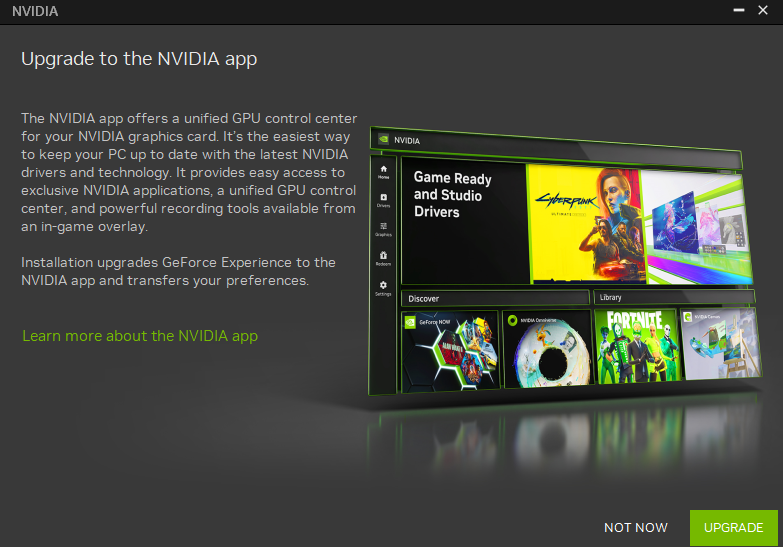Click the 'Upgrade to the NVIDIA app' heading
783x547 pixels.
tap(139, 59)
